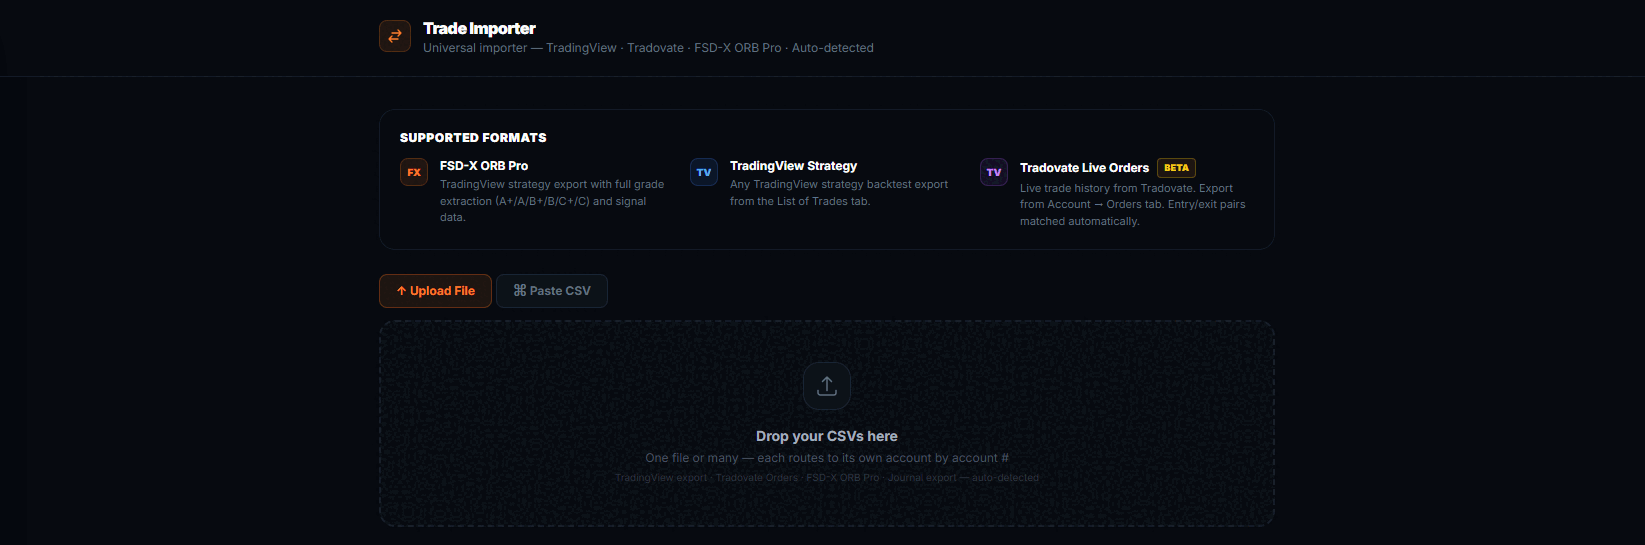Click the 'Universal importer' subtitle line

[x=648, y=48]
